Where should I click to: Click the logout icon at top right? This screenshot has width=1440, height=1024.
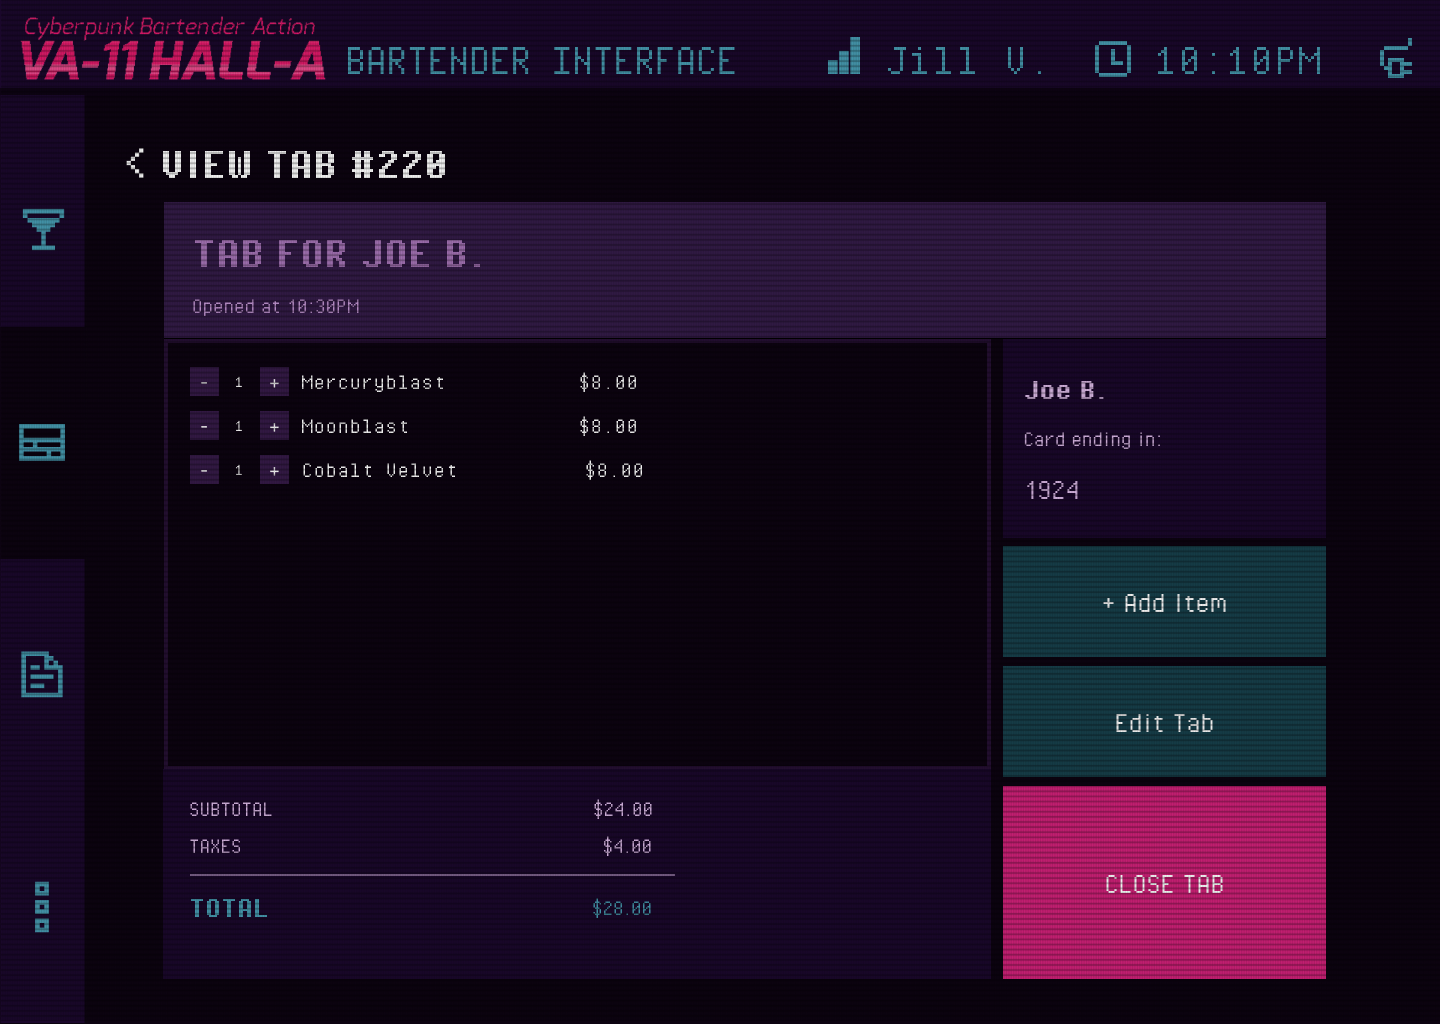[1396, 59]
